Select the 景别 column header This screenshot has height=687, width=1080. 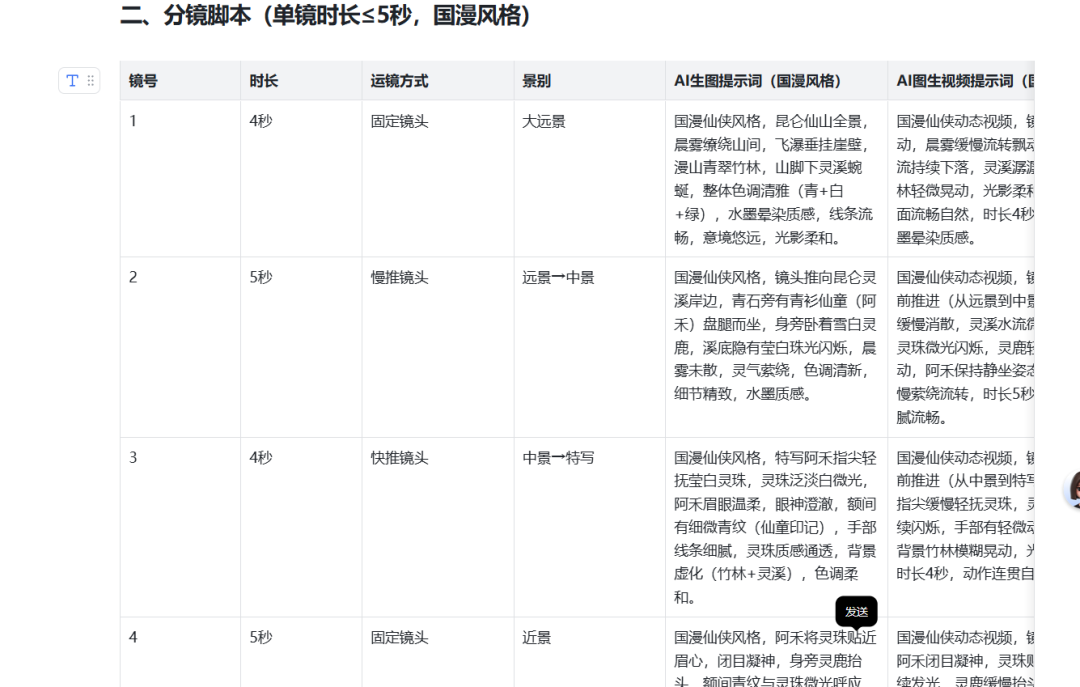tap(536, 81)
